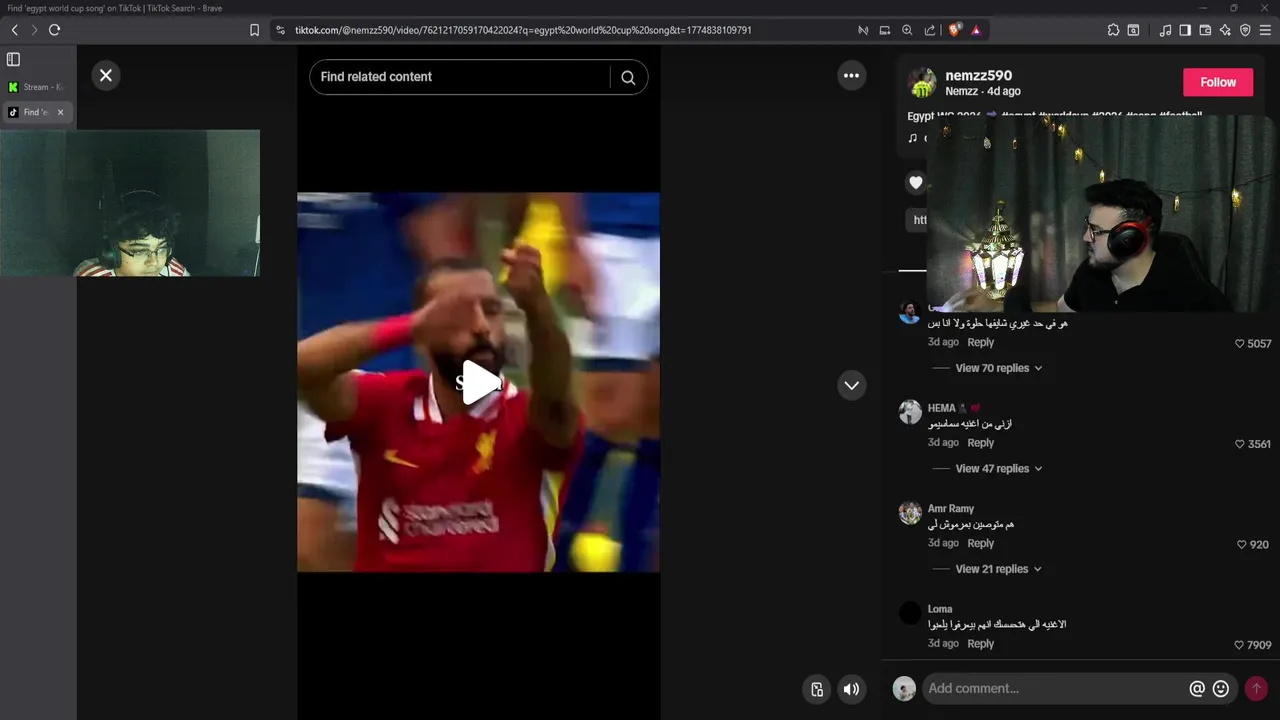
Task: Click the picture-with-plus icon in address bar
Action: click(x=885, y=30)
